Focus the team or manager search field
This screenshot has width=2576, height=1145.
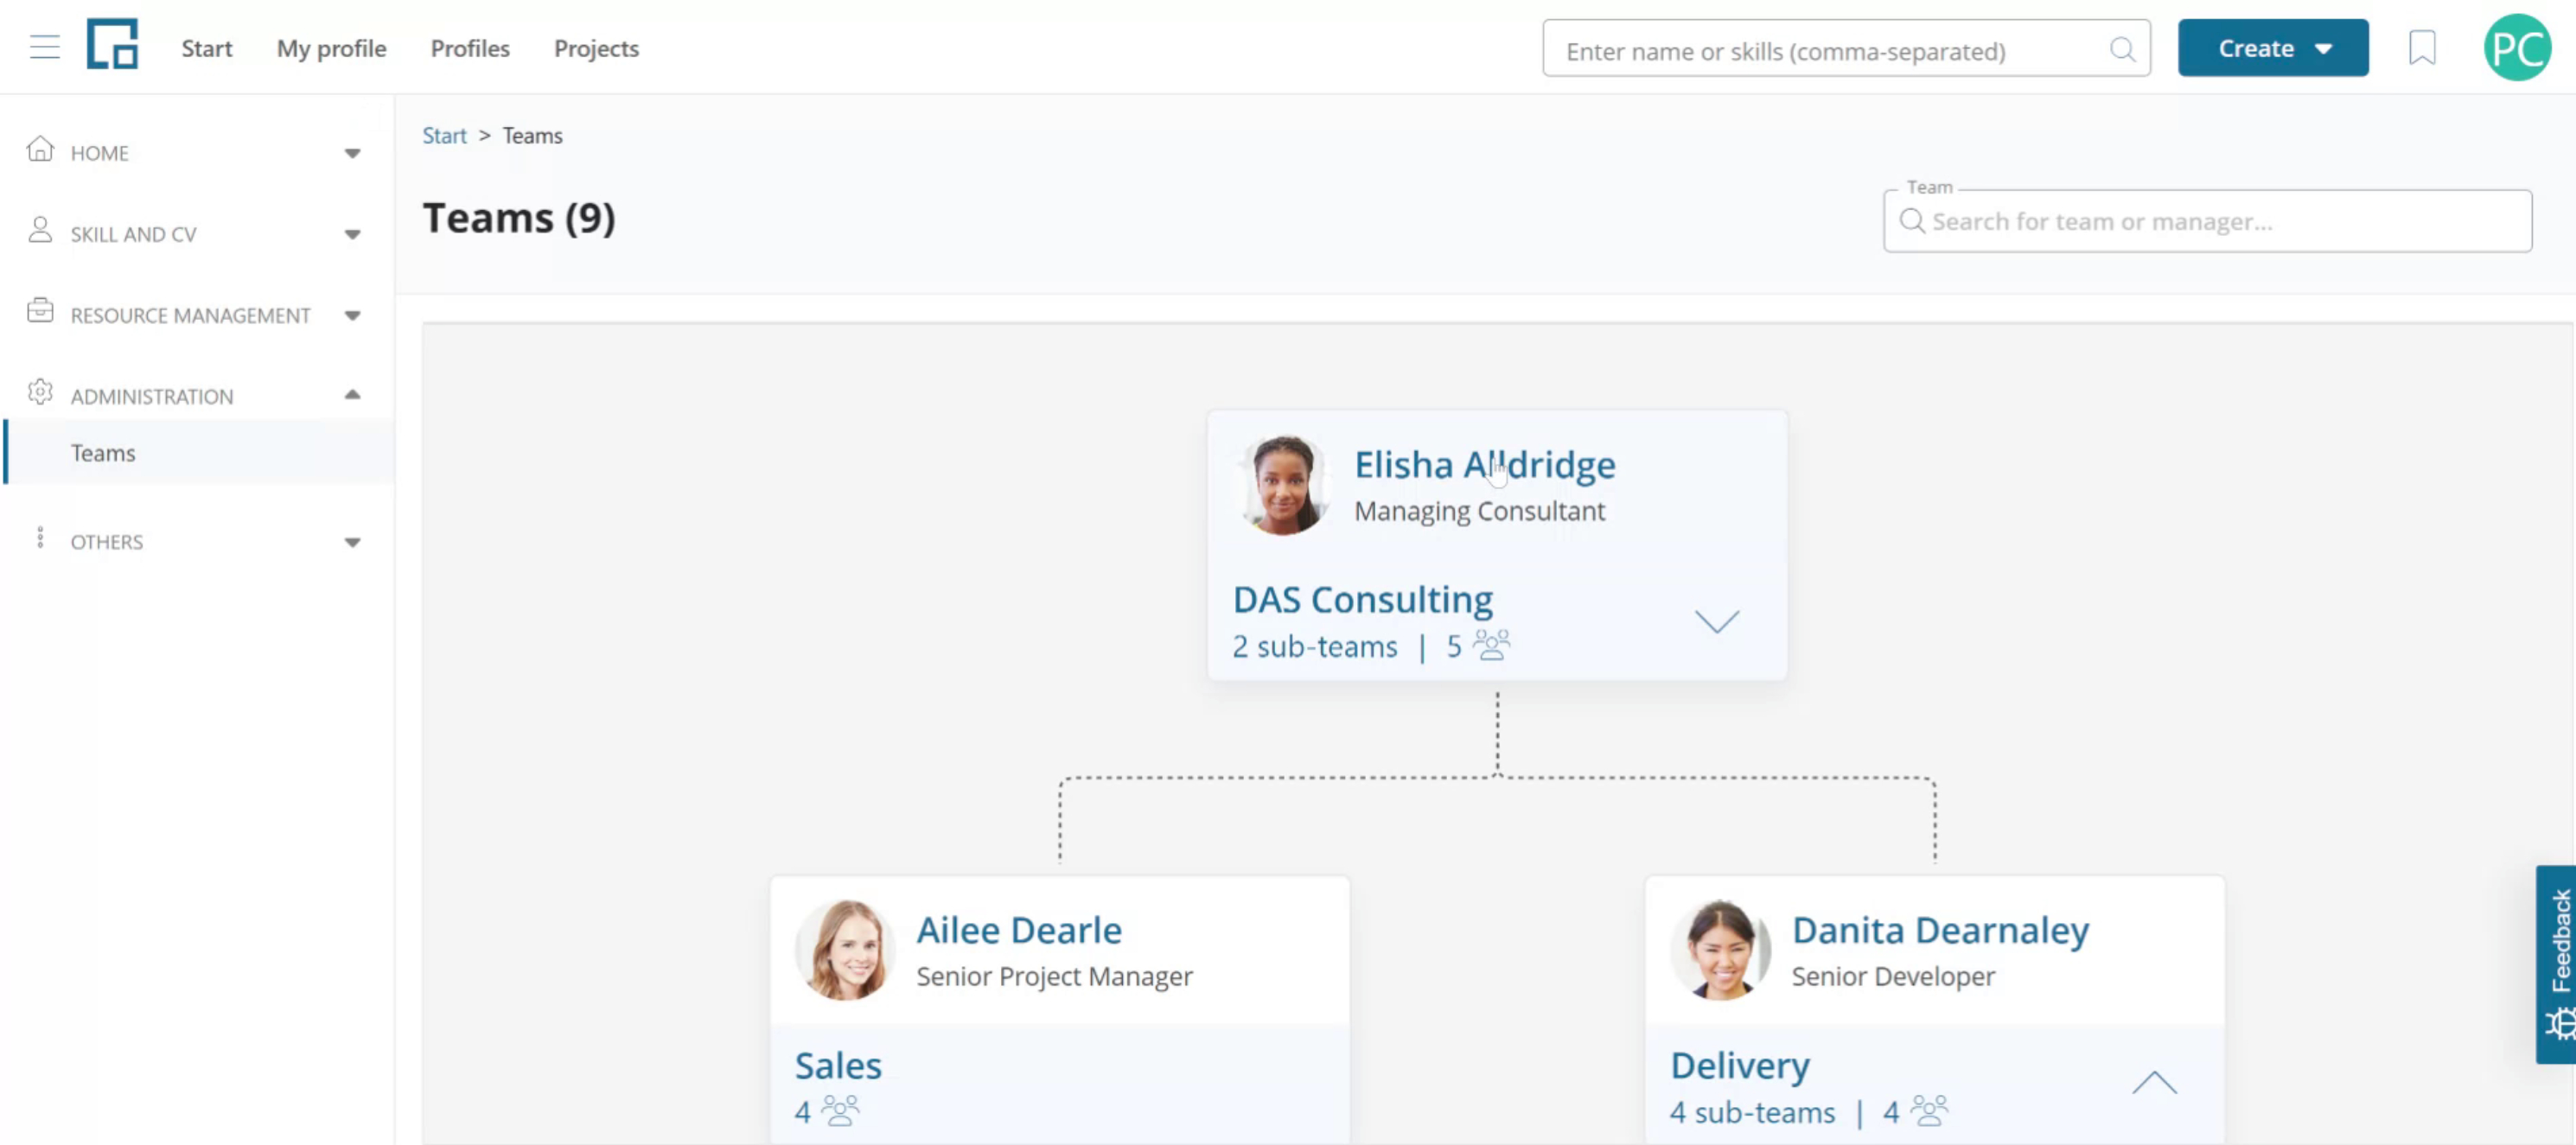[2207, 221]
